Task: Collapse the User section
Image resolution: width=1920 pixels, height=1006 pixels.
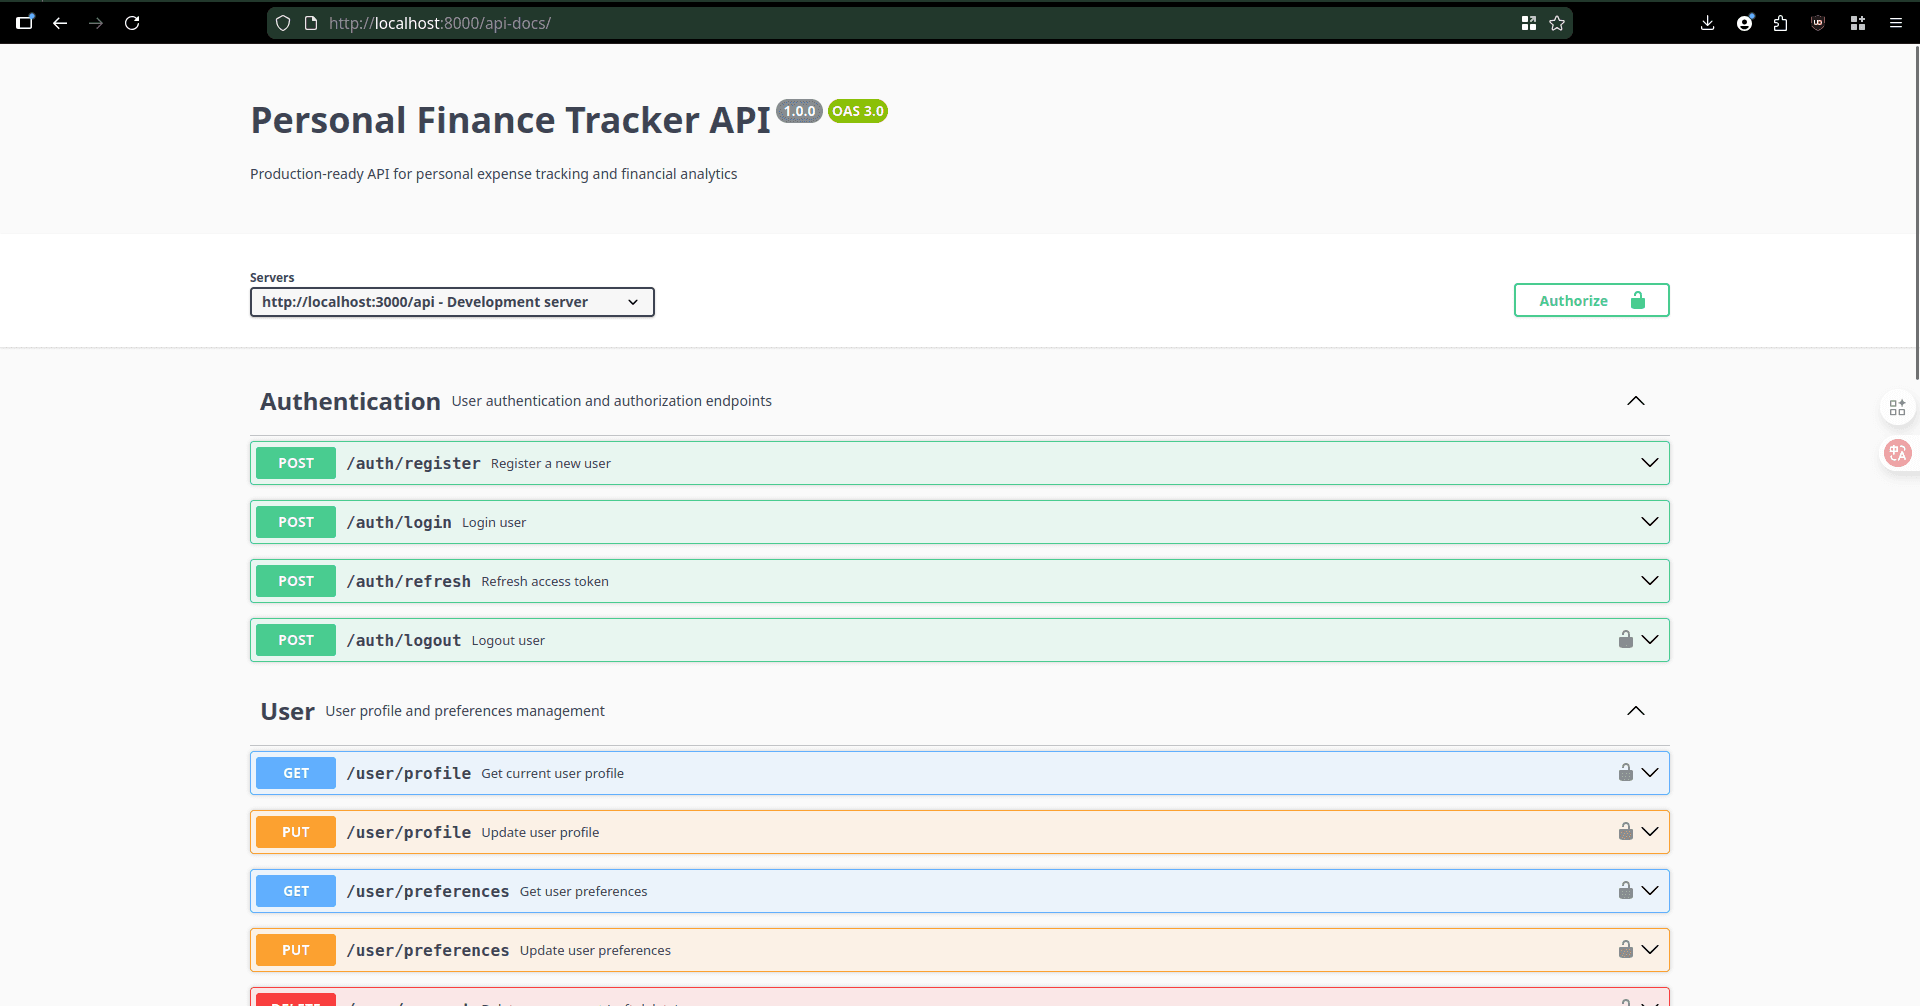Action: coord(1636,711)
